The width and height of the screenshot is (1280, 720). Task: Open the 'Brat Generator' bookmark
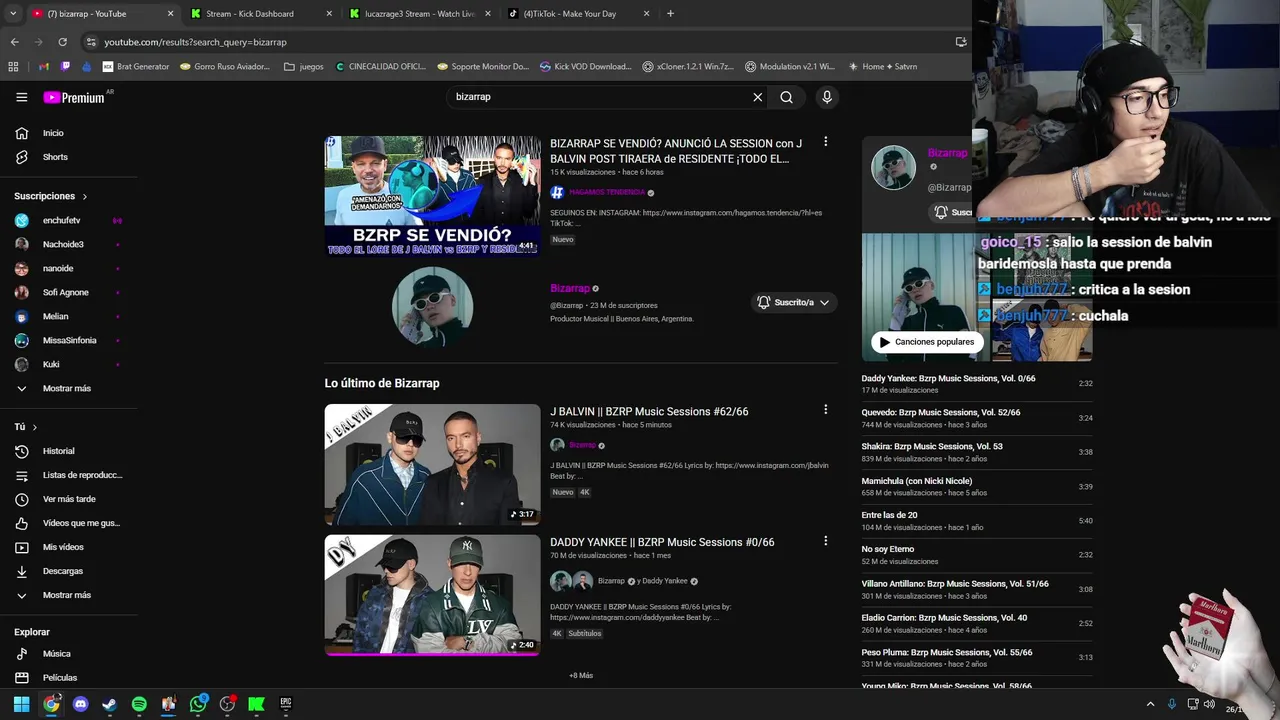[135, 67]
